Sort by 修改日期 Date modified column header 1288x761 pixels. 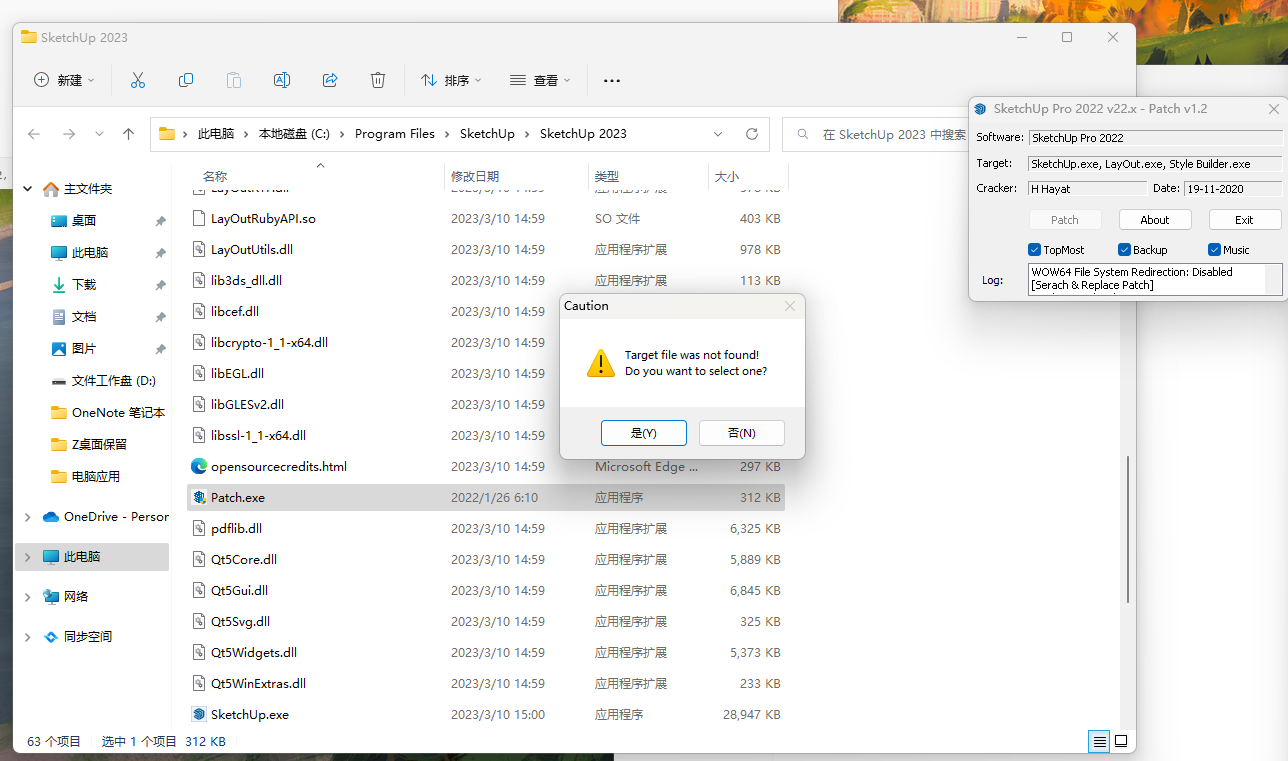475,176
